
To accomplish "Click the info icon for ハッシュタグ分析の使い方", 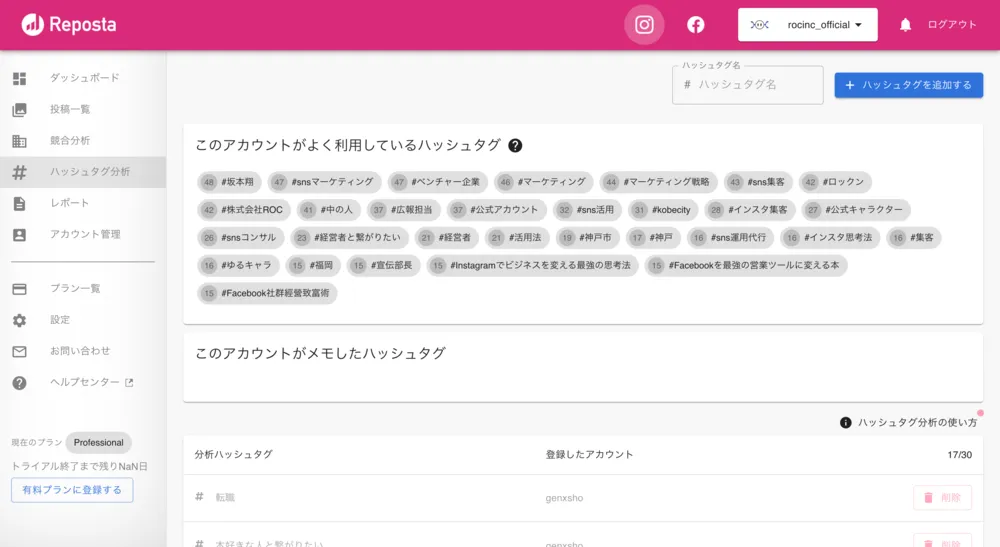I will 846,423.
